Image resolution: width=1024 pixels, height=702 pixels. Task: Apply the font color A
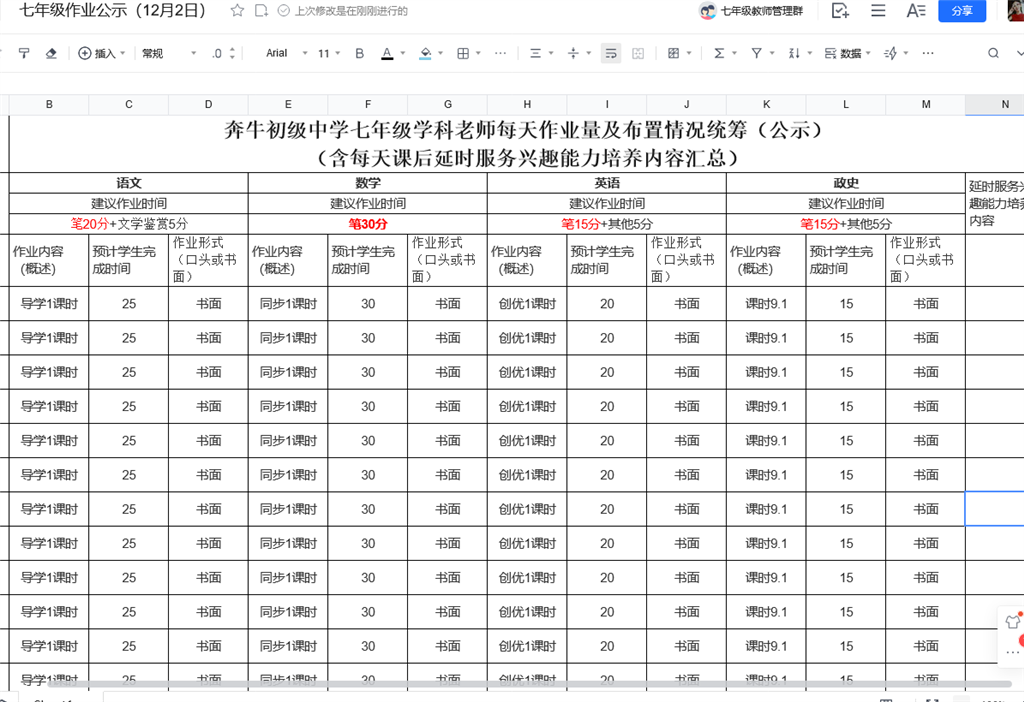coord(387,54)
